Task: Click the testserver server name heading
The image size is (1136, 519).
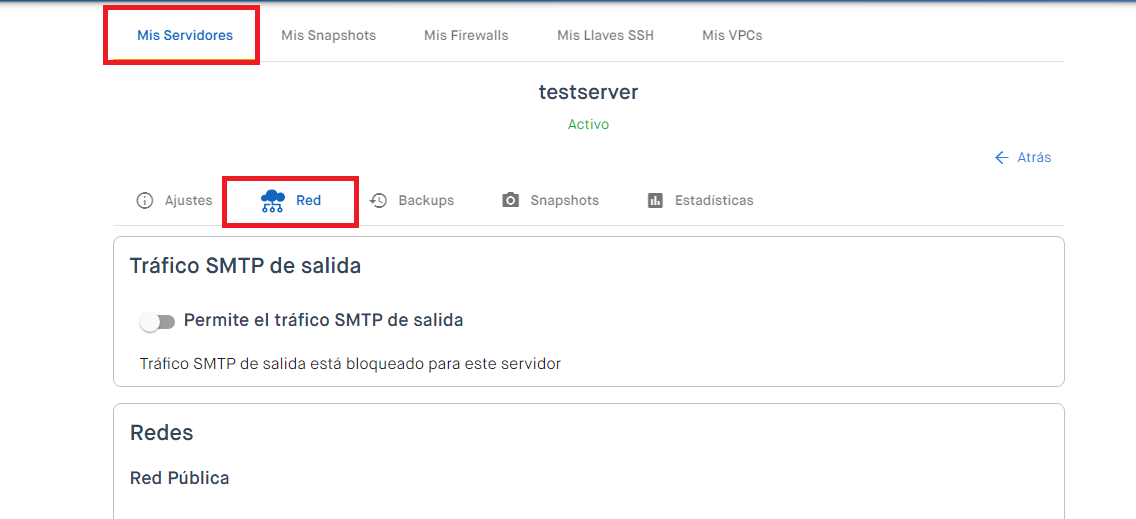Action: tap(588, 92)
